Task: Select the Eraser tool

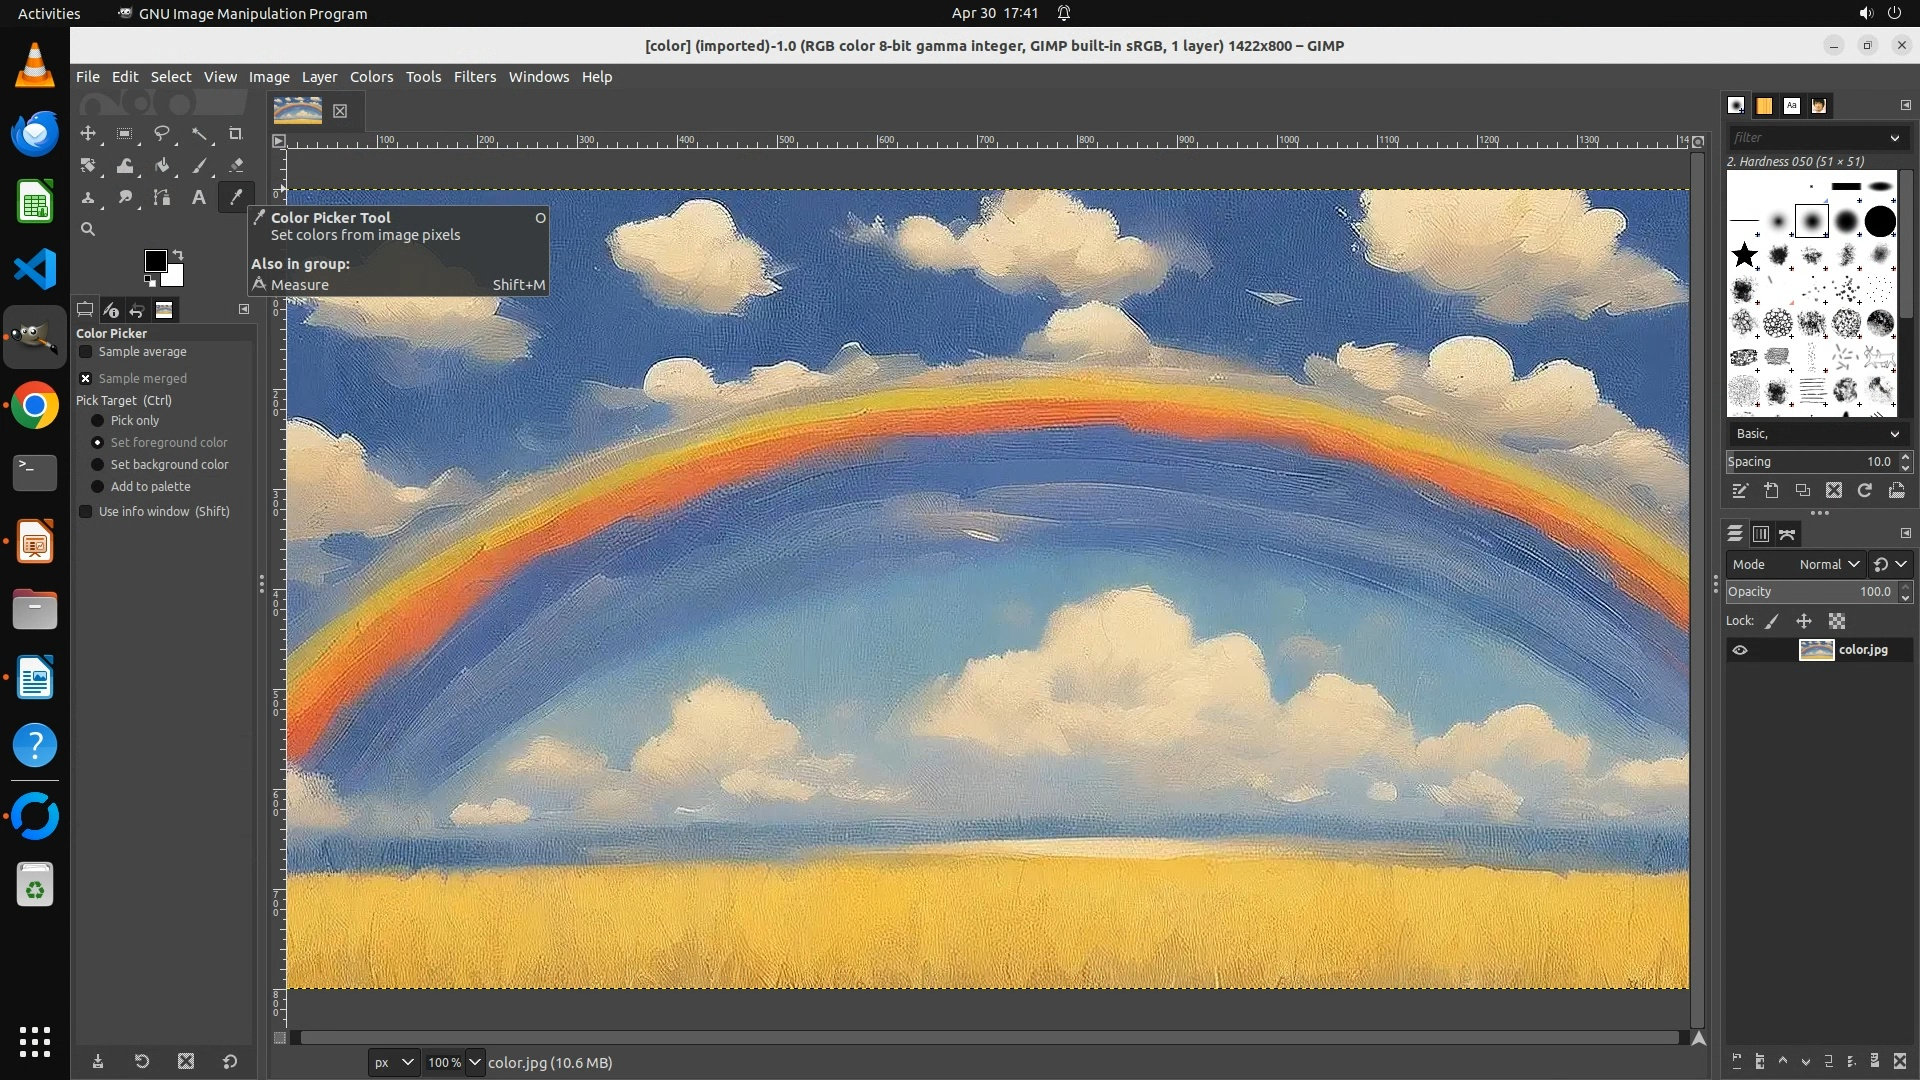Action: [x=236, y=166]
